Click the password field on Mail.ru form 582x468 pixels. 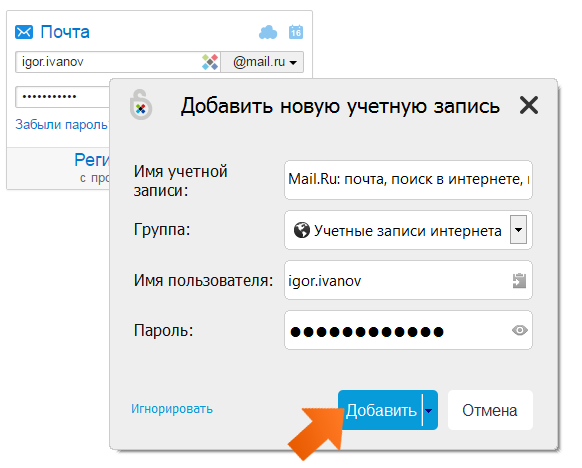(x=62, y=97)
